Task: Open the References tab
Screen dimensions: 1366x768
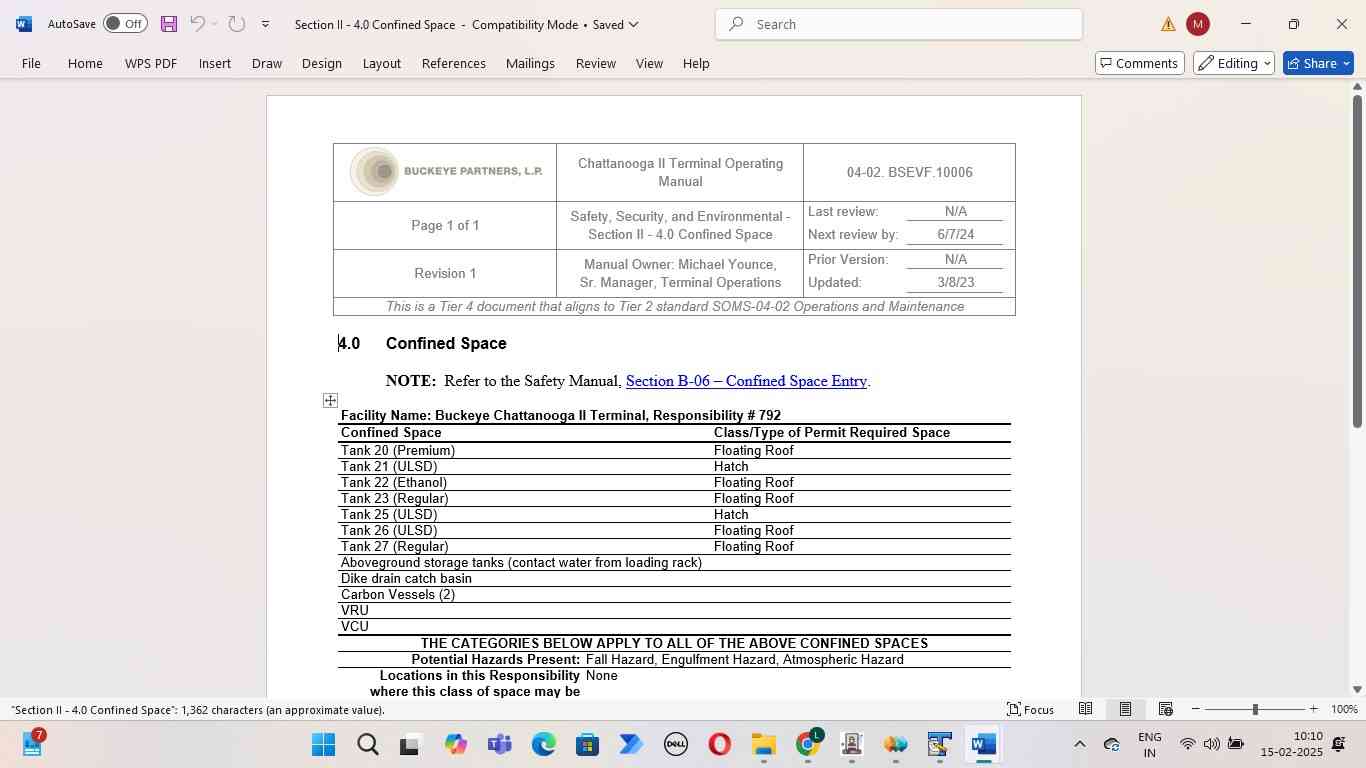Action: tap(454, 63)
